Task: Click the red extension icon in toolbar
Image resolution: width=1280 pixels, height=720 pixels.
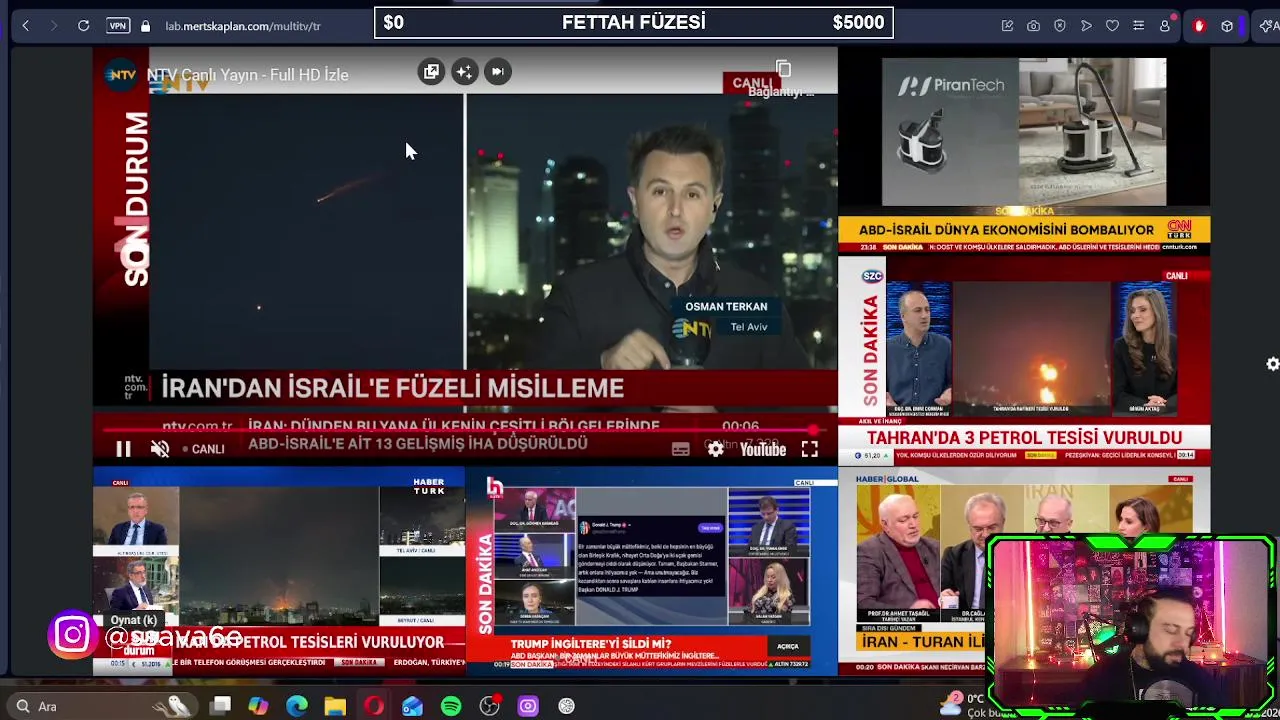Action: pyautogui.click(x=1199, y=26)
